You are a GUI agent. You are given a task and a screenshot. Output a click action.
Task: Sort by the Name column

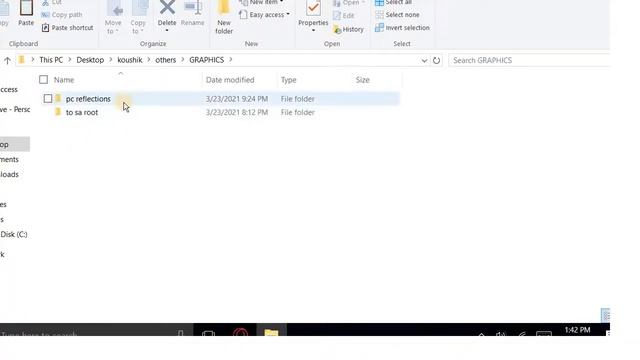tap(64, 80)
